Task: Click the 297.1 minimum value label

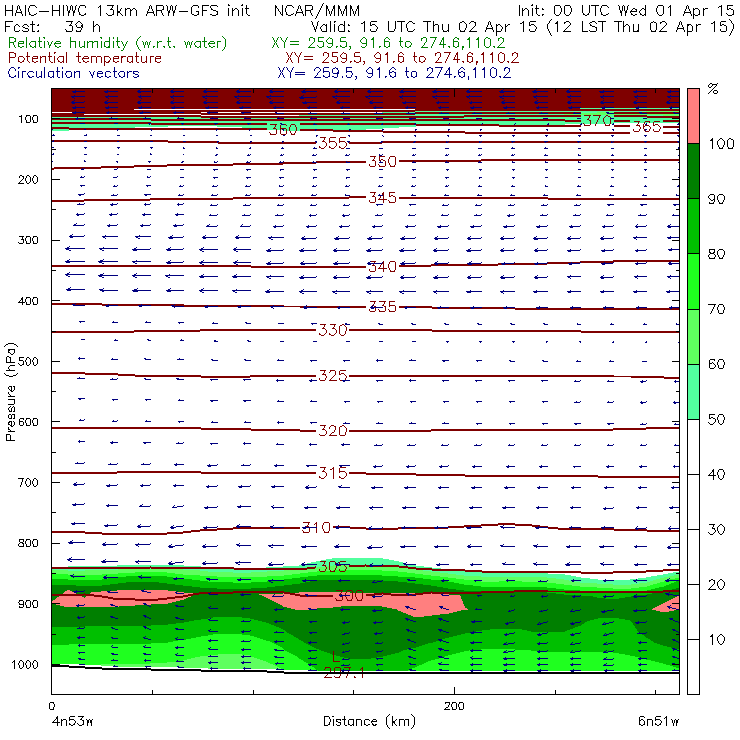Action: 344,673
